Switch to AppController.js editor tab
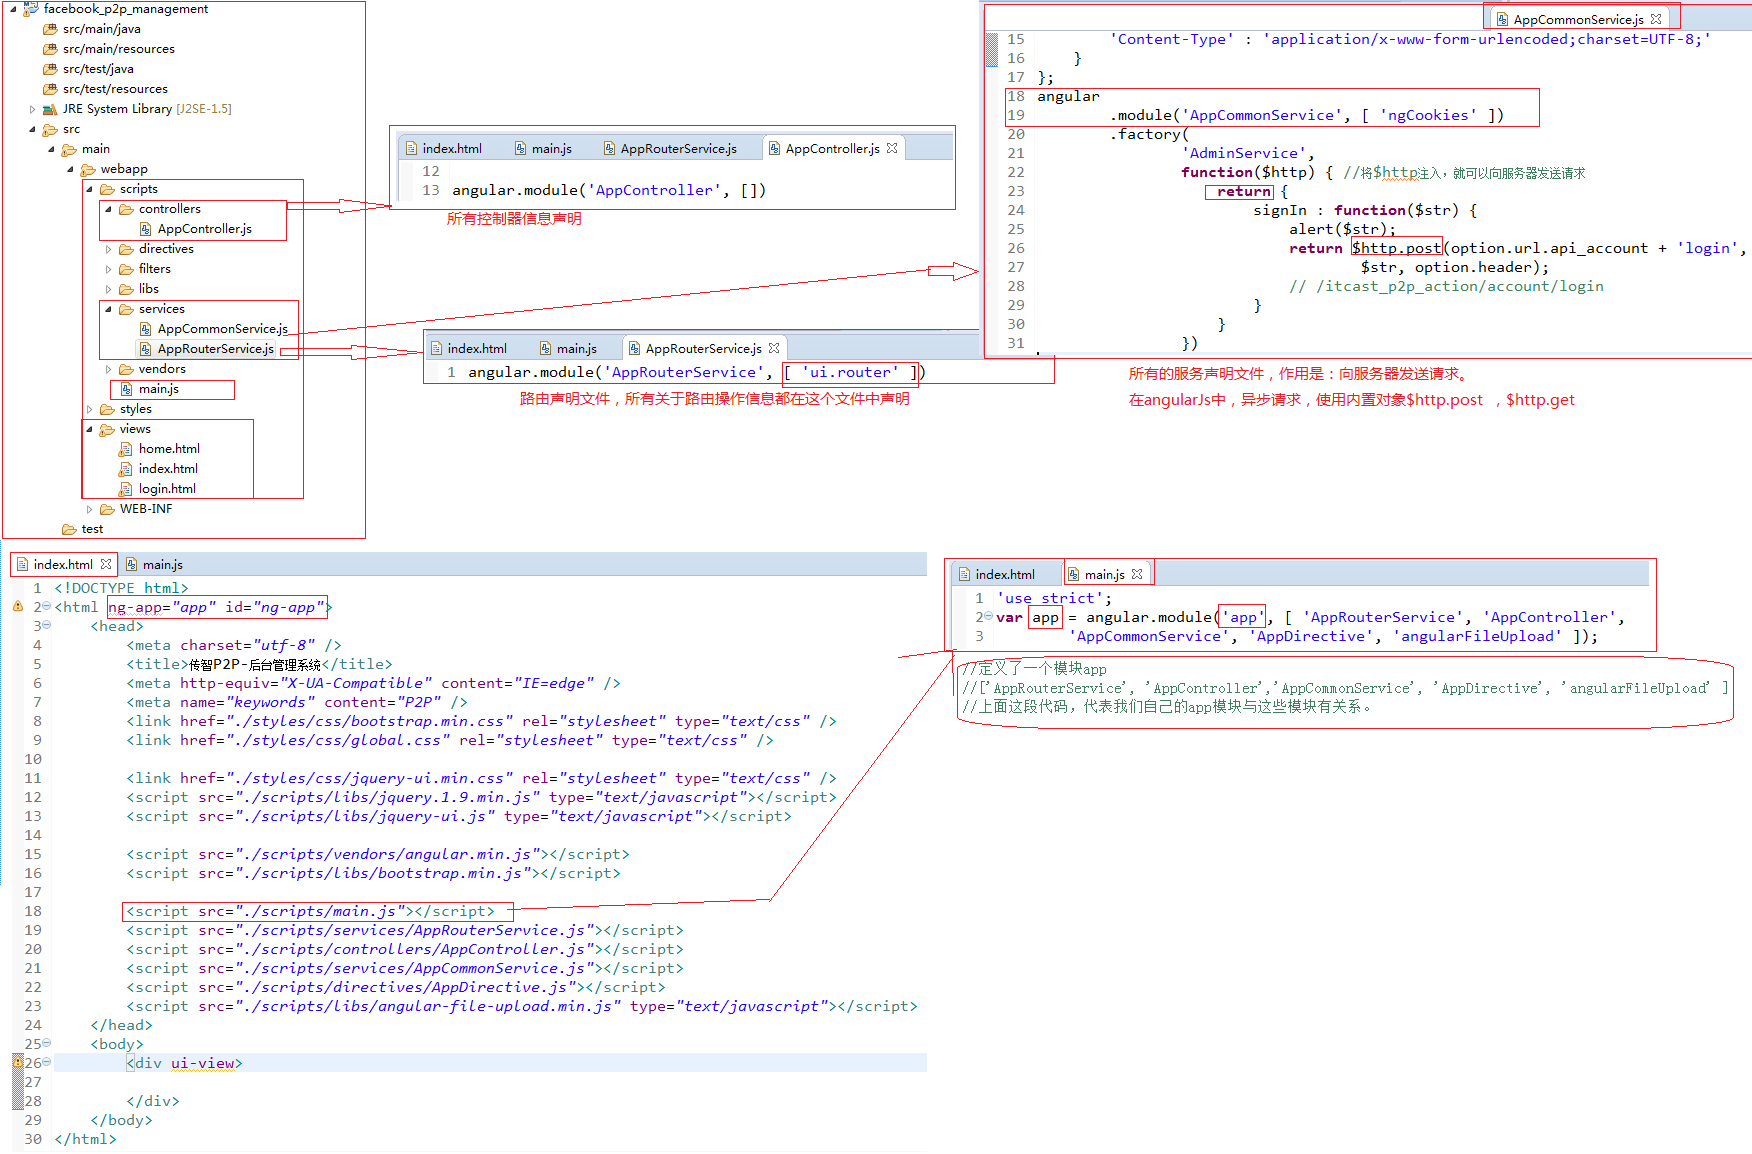The image size is (1752, 1154). [x=832, y=148]
